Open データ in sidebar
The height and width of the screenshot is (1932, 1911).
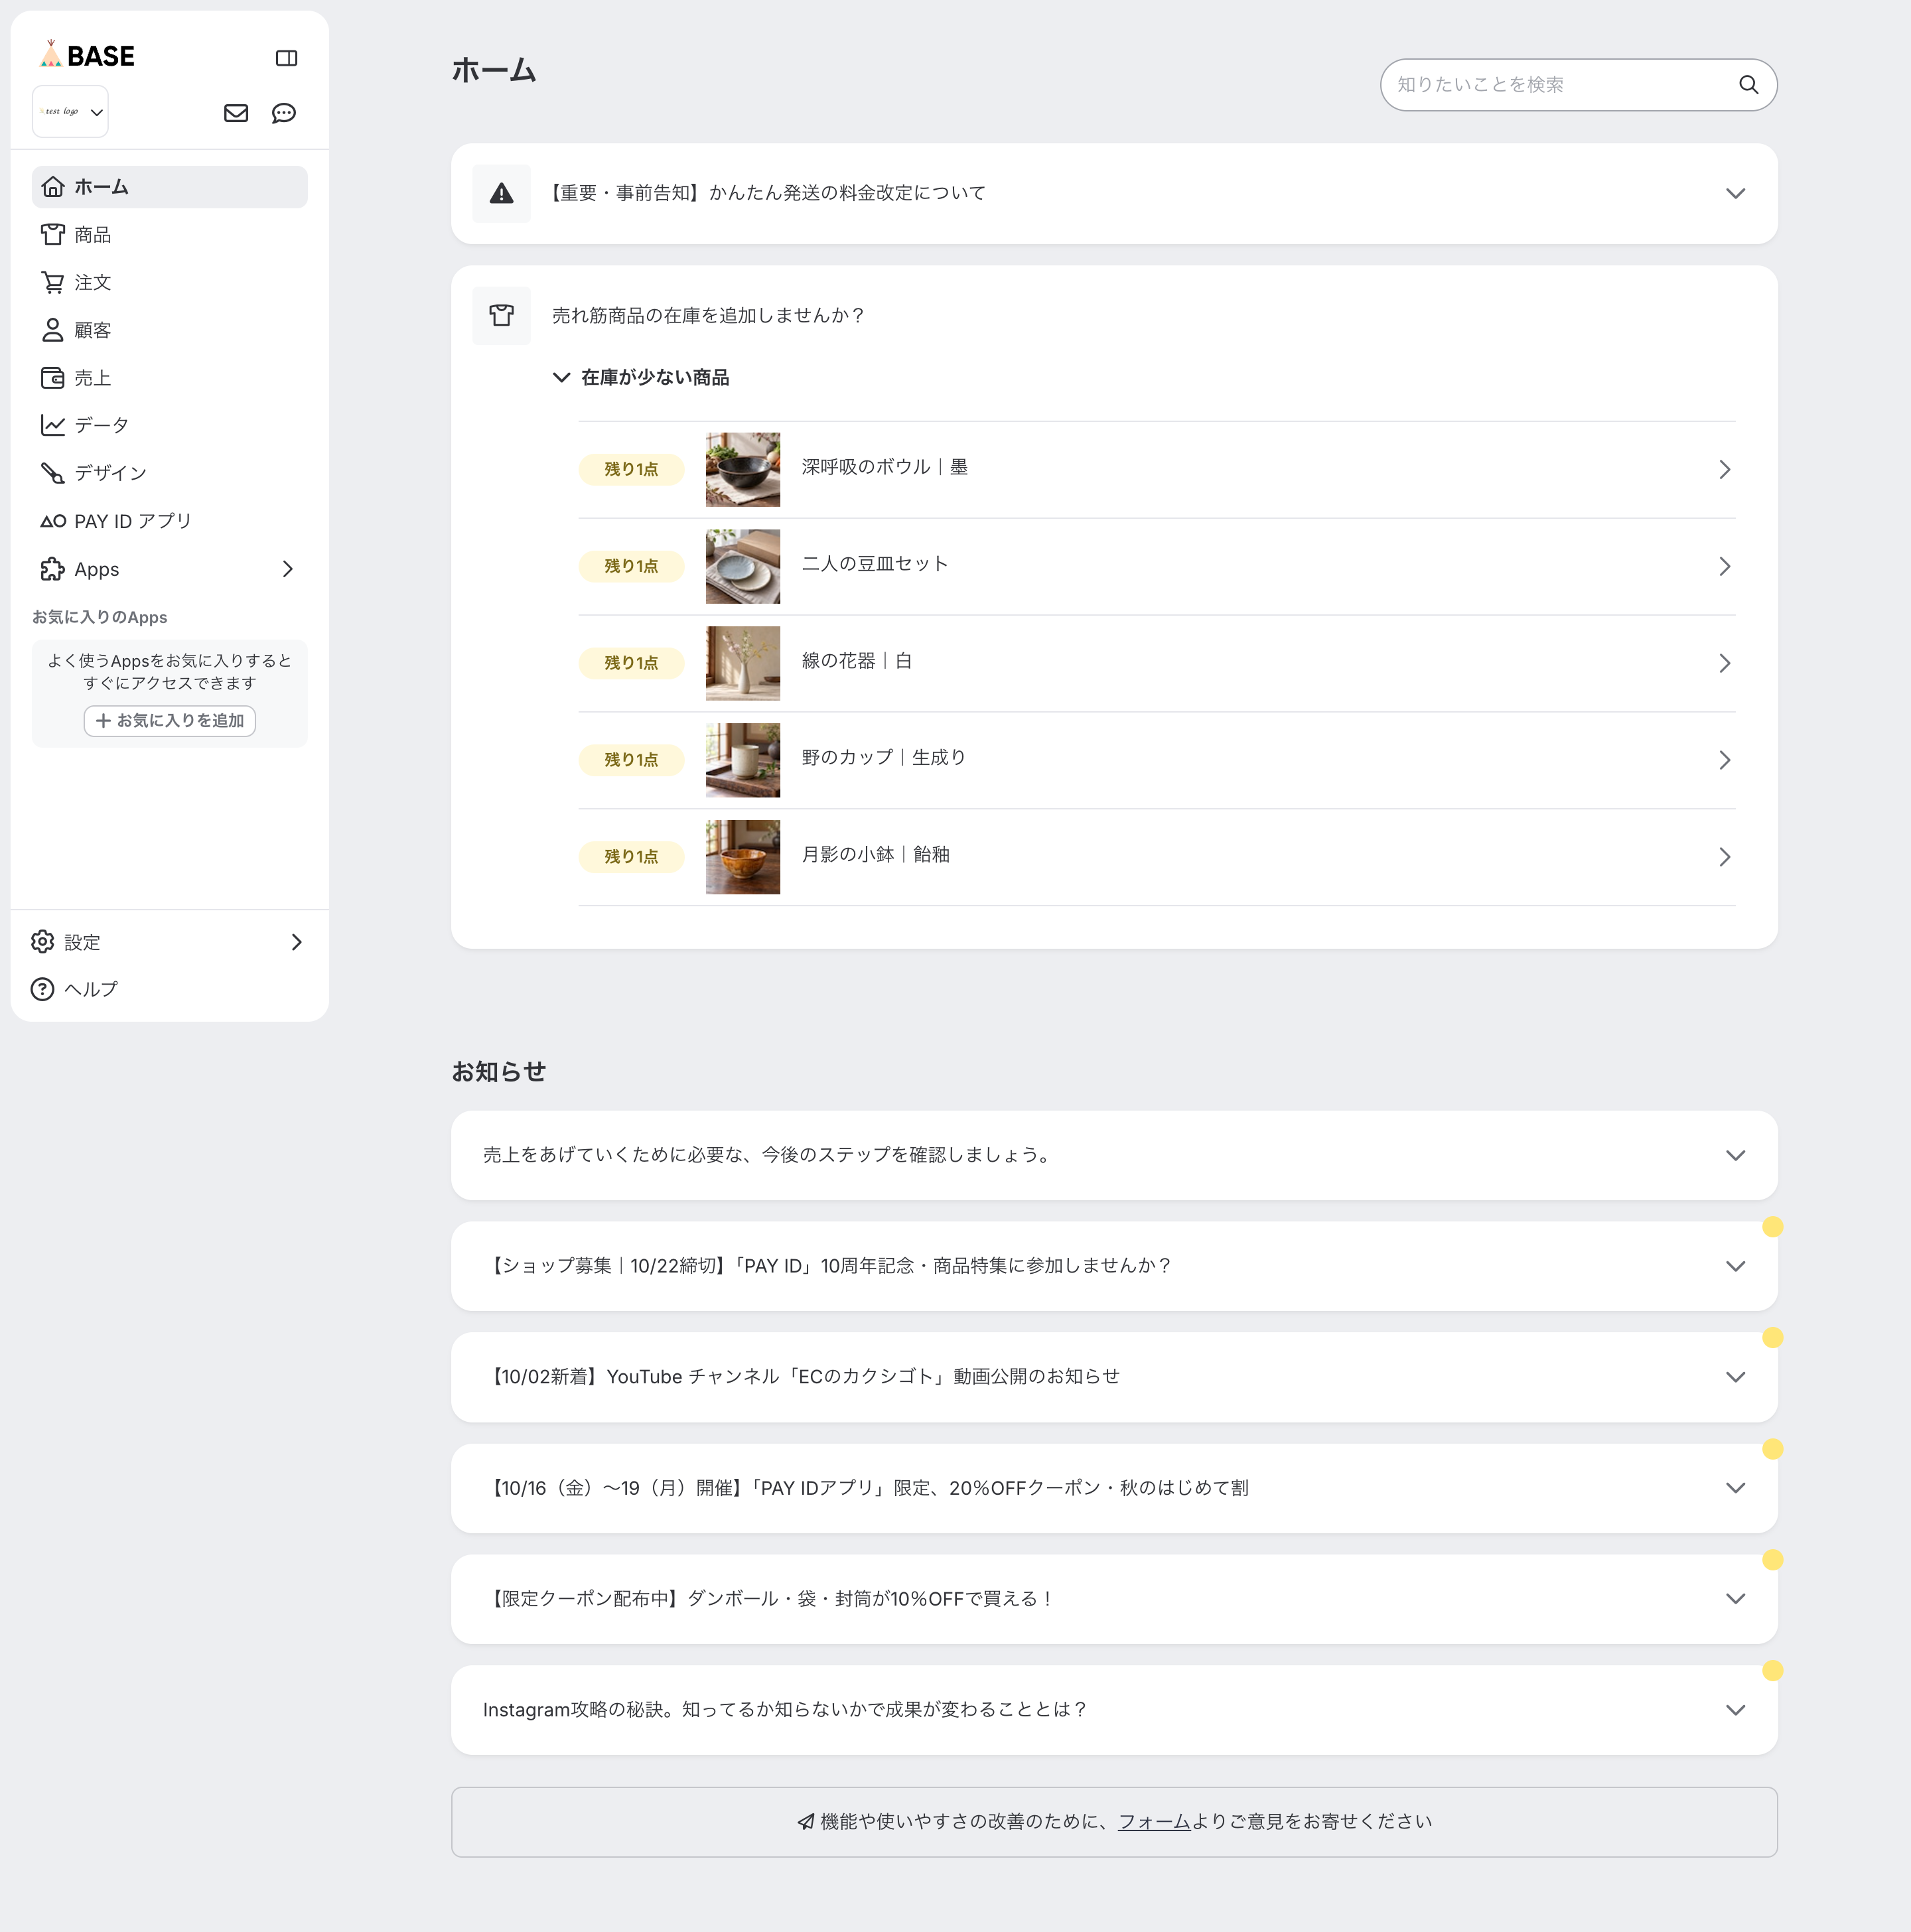170,425
